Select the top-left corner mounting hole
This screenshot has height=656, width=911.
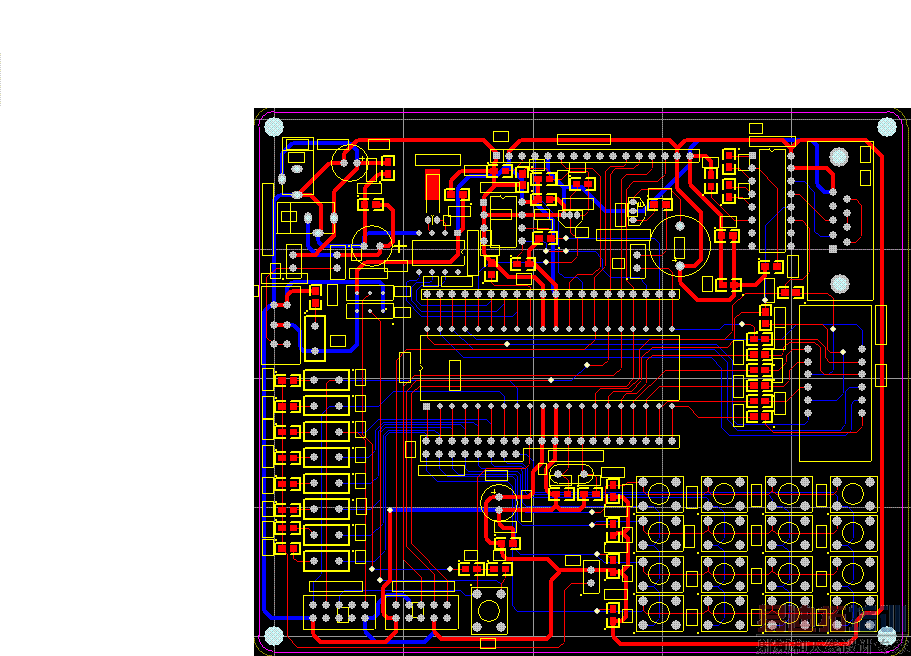(x=274, y=127)
